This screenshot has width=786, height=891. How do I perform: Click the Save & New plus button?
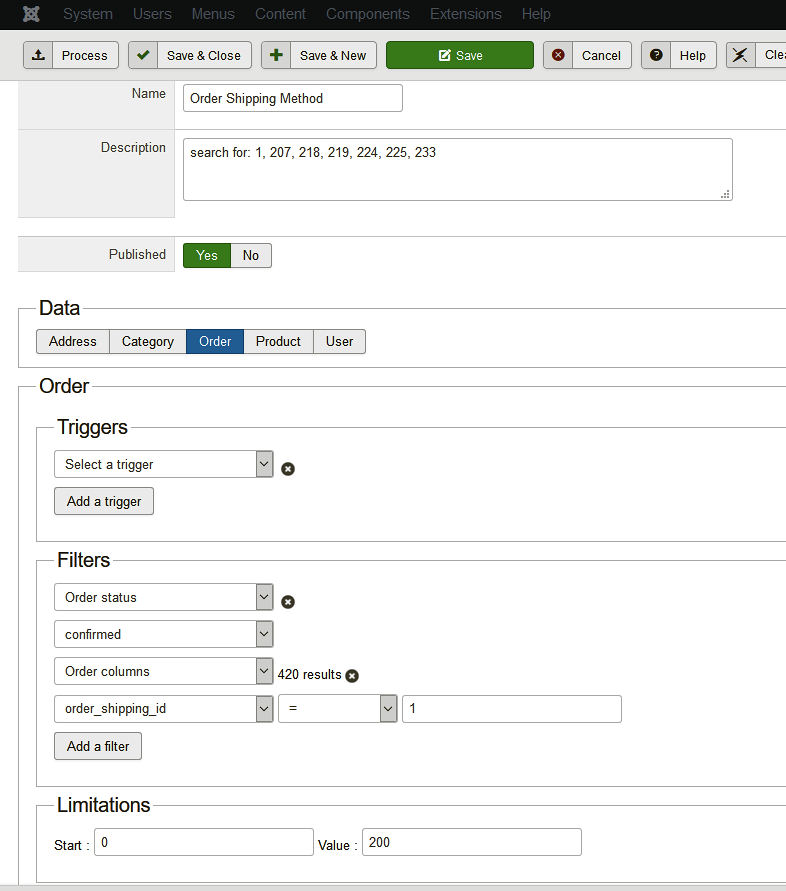(x=319, y=55)
